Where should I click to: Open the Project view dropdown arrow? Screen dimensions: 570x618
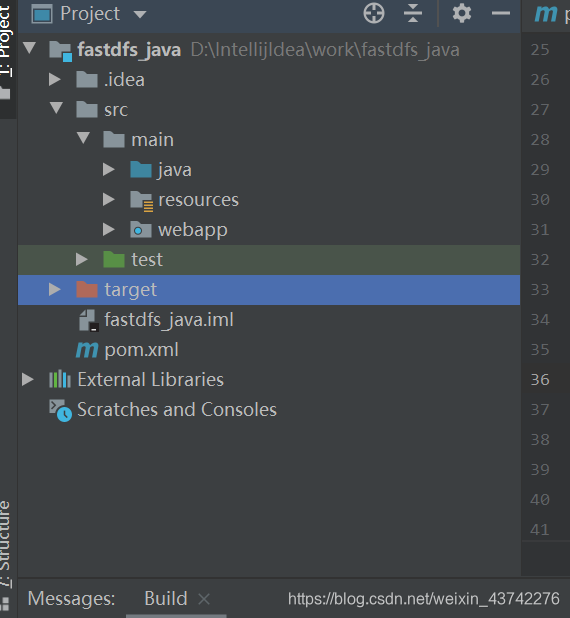tap(140, 15)
